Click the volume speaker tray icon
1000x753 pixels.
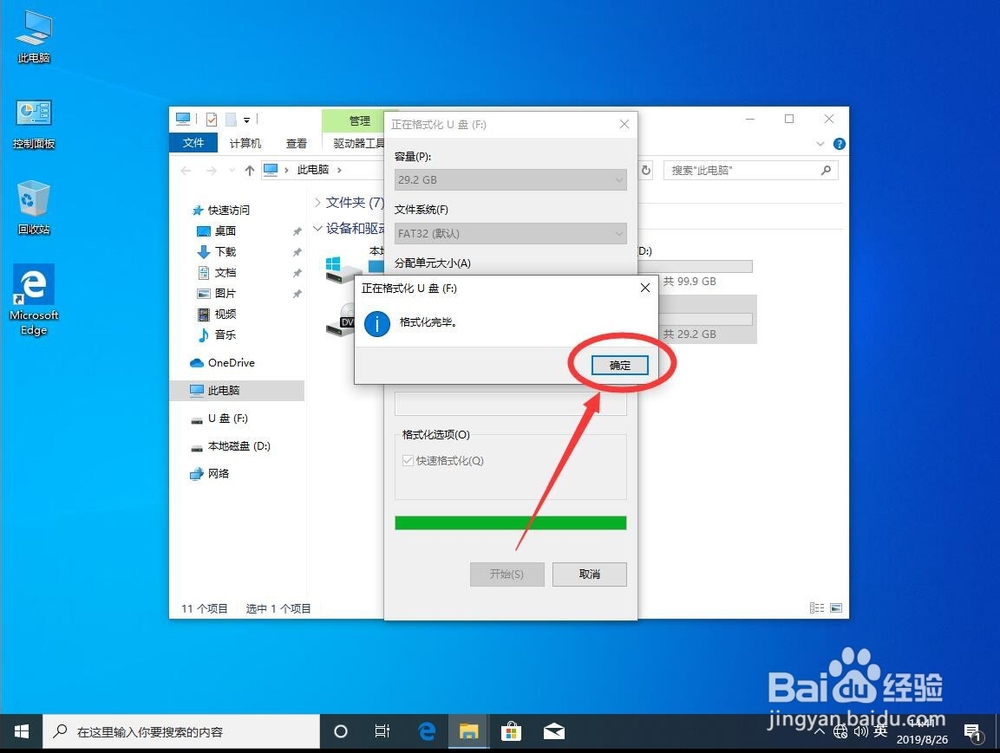pyautogui.click(x=860, y=731)
